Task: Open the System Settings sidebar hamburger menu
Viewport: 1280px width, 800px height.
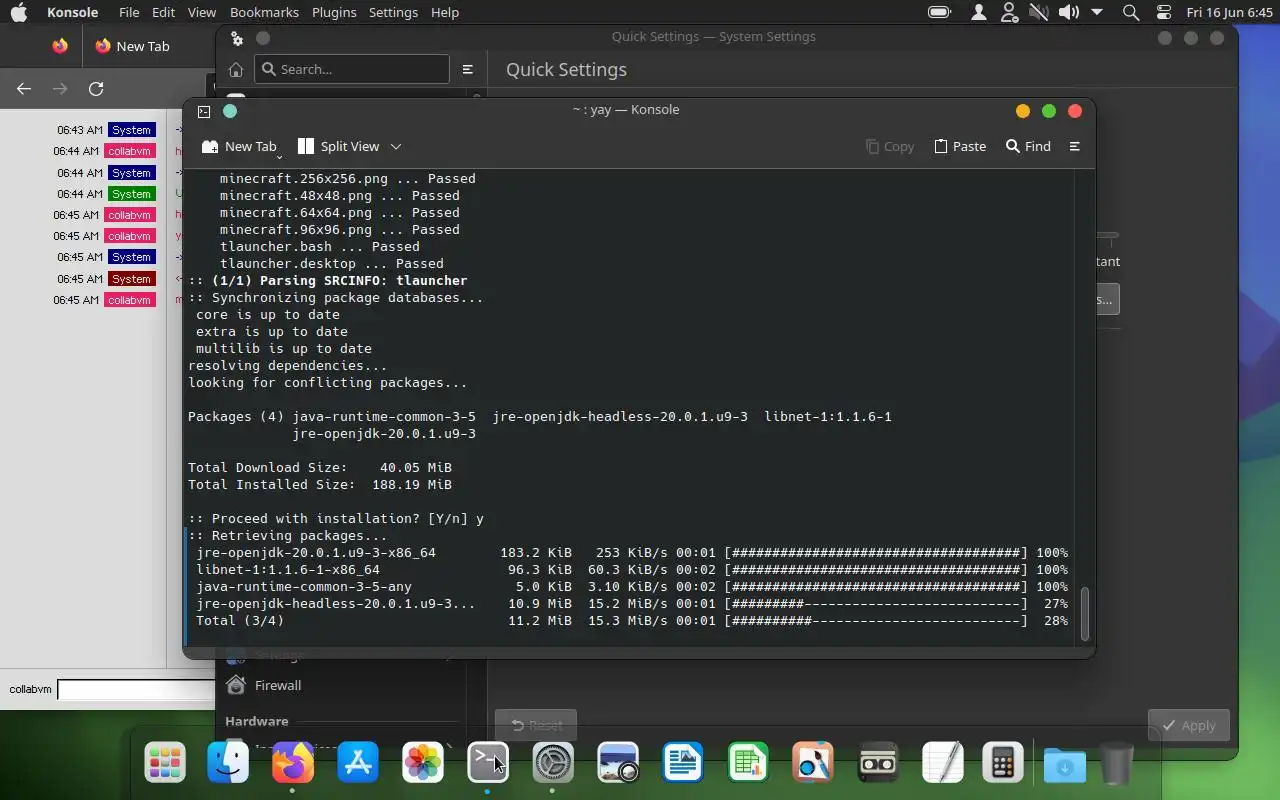Action: coord(467,69)
